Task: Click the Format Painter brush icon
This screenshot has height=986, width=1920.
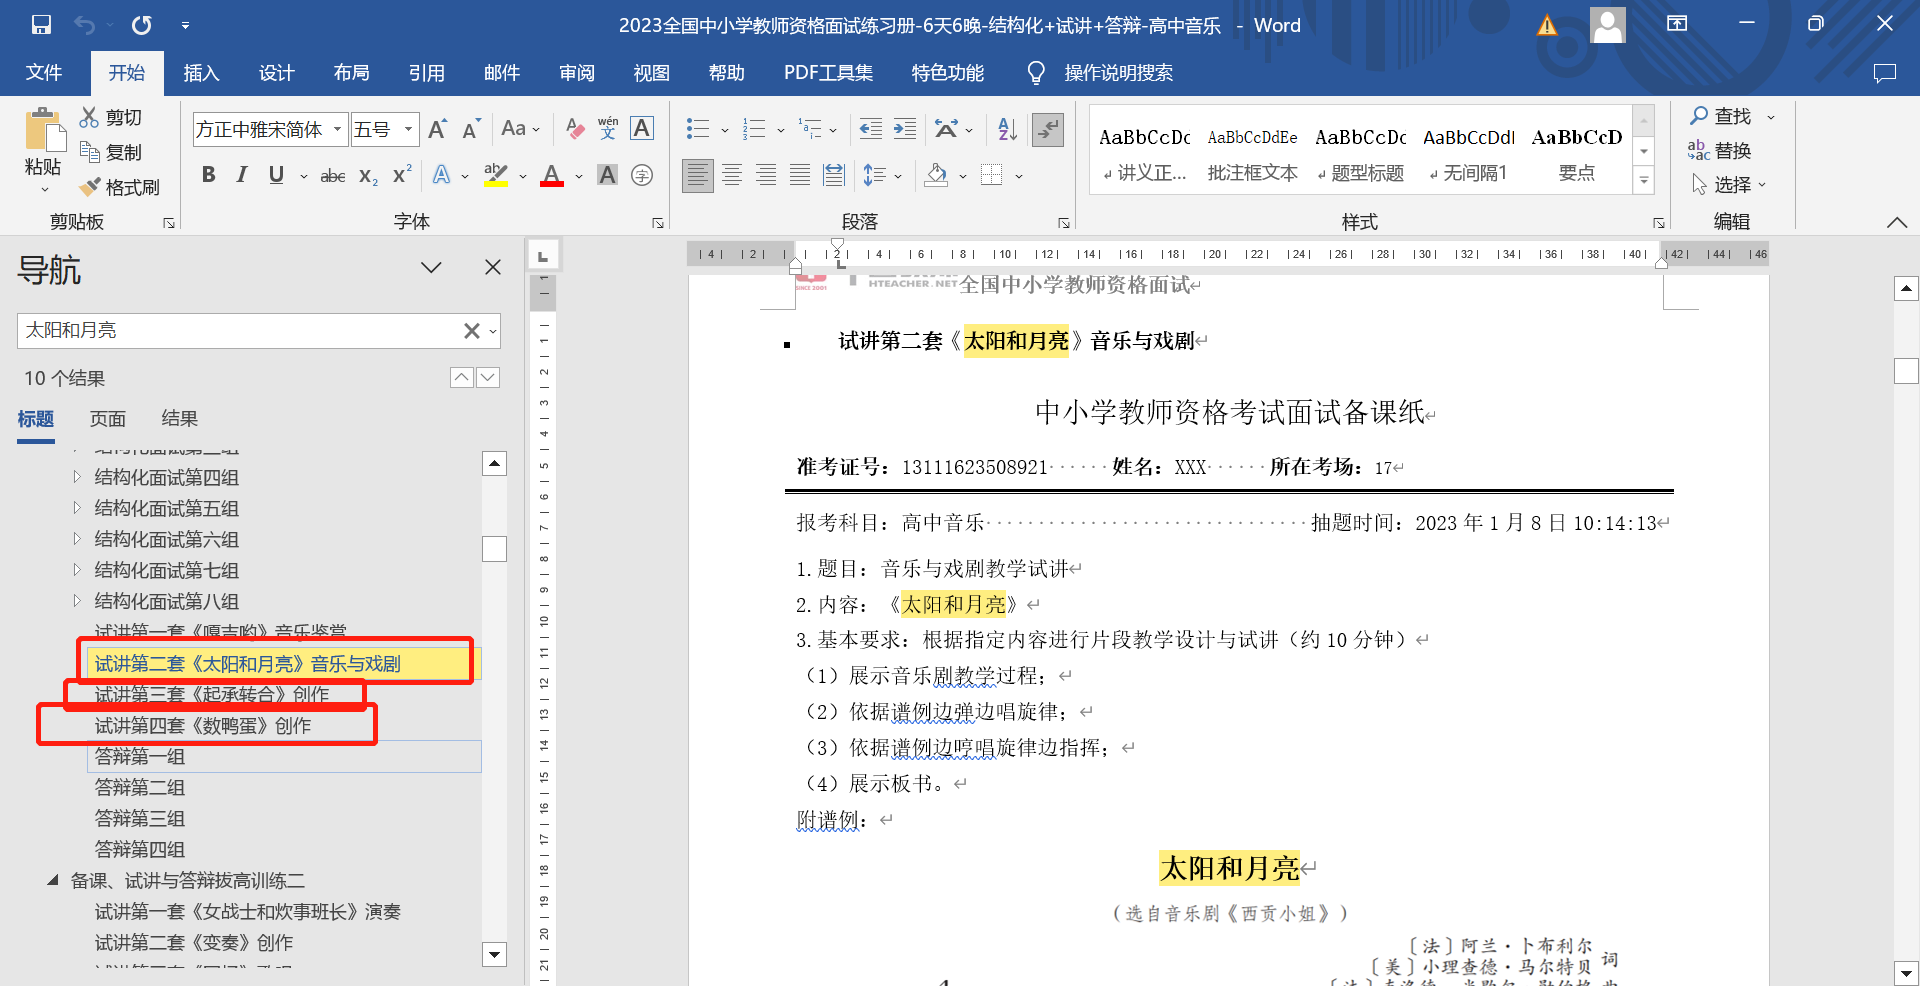Action: (91, 187)
